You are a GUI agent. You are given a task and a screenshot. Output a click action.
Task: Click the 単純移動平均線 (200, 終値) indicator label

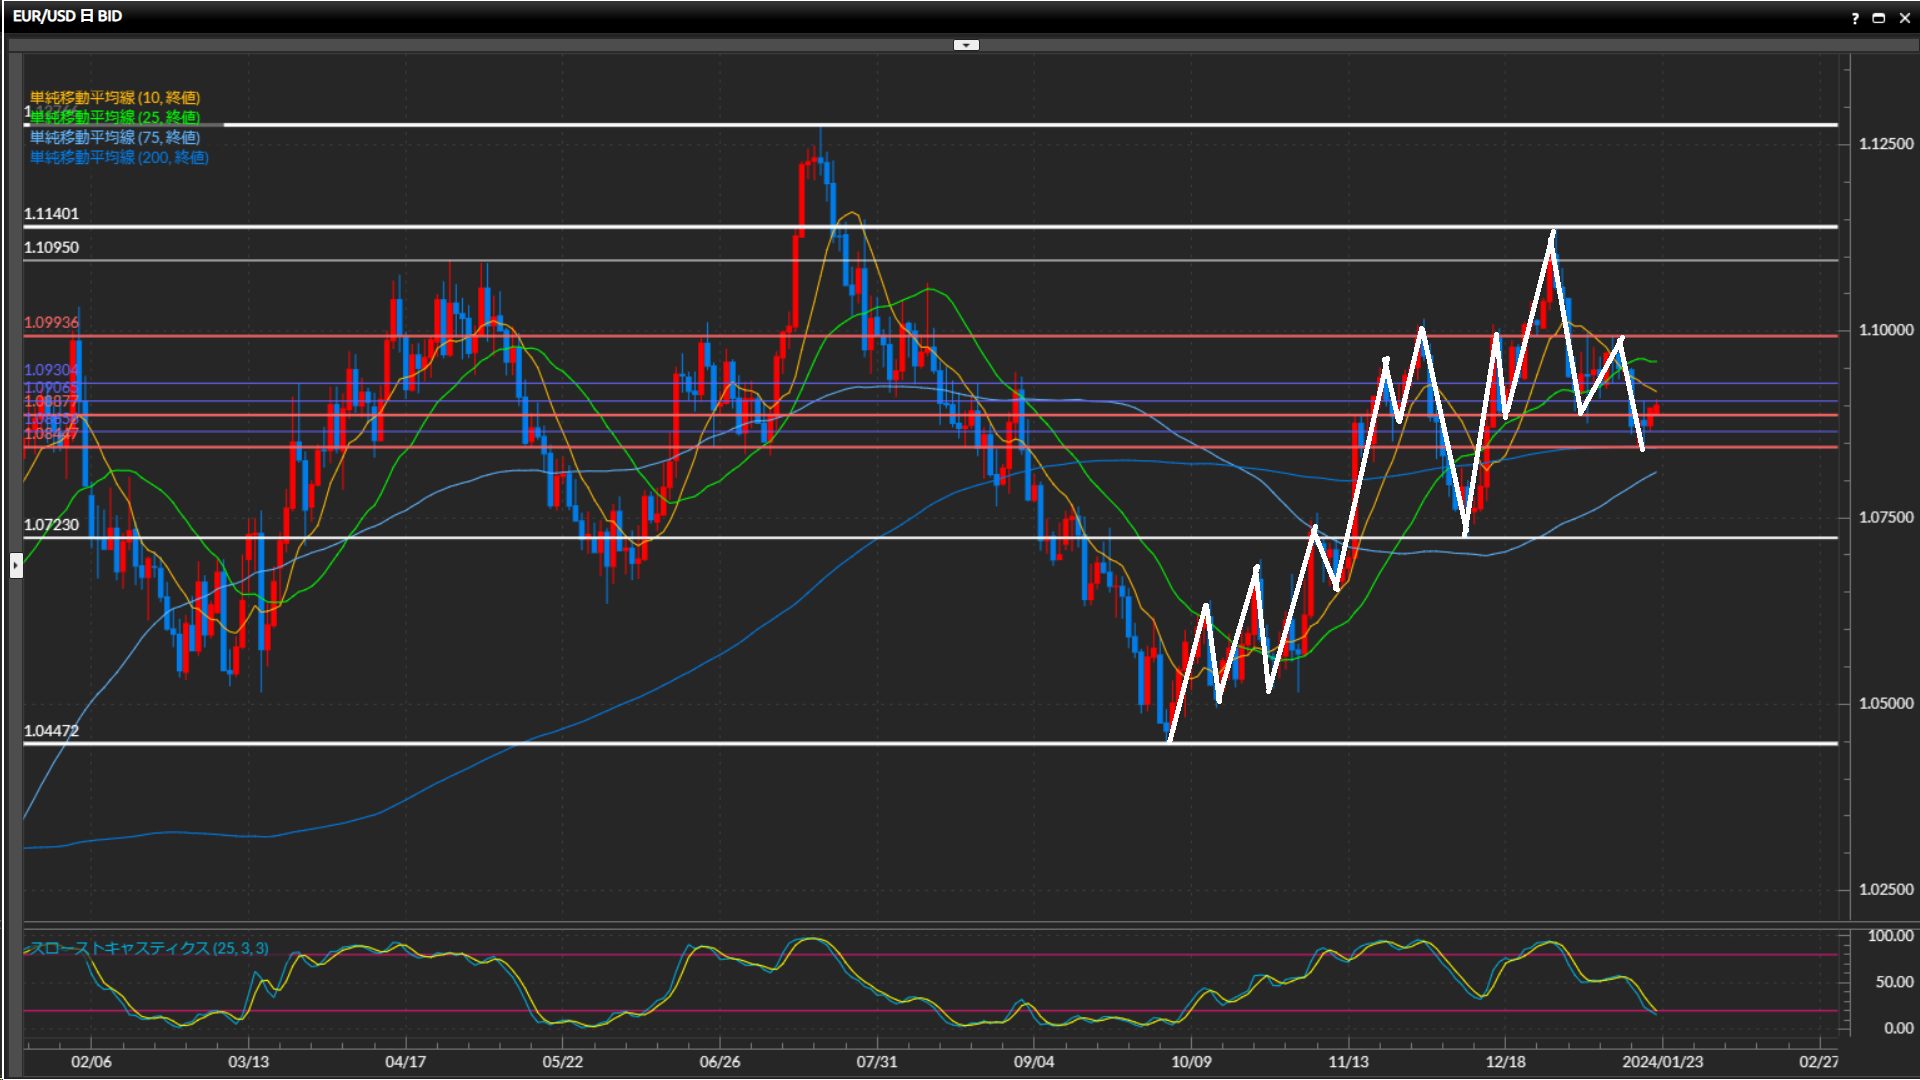coord(119,157)
